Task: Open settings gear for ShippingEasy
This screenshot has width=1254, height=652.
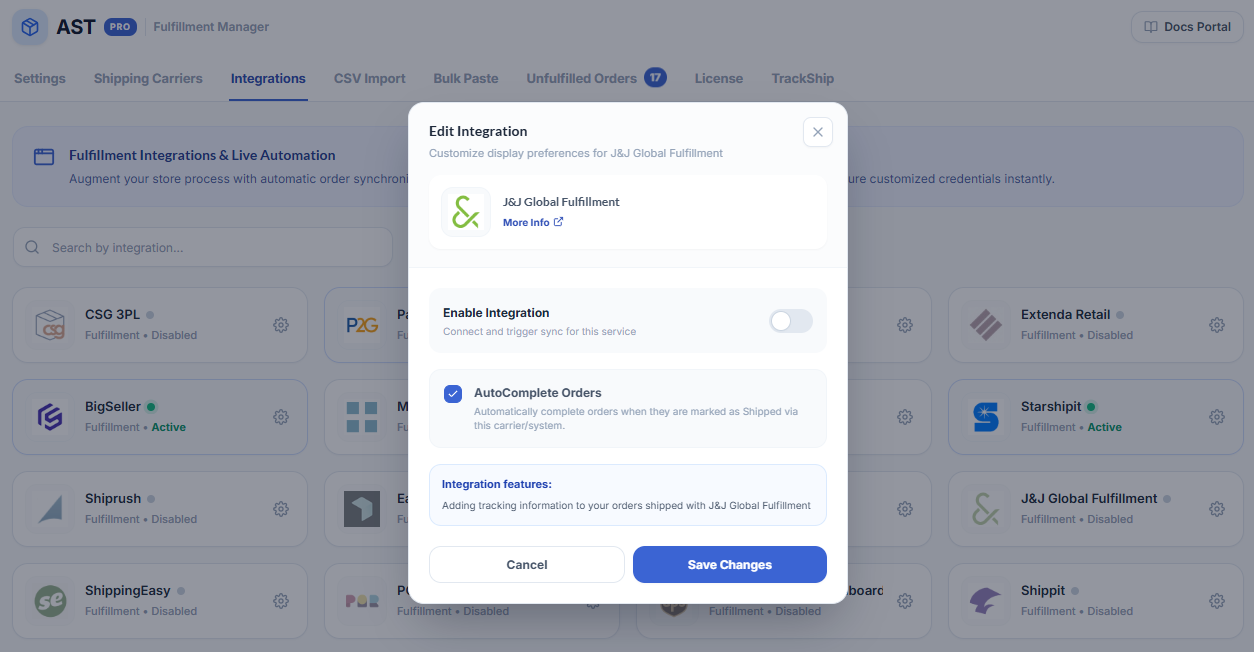Action: pos(281,601)
